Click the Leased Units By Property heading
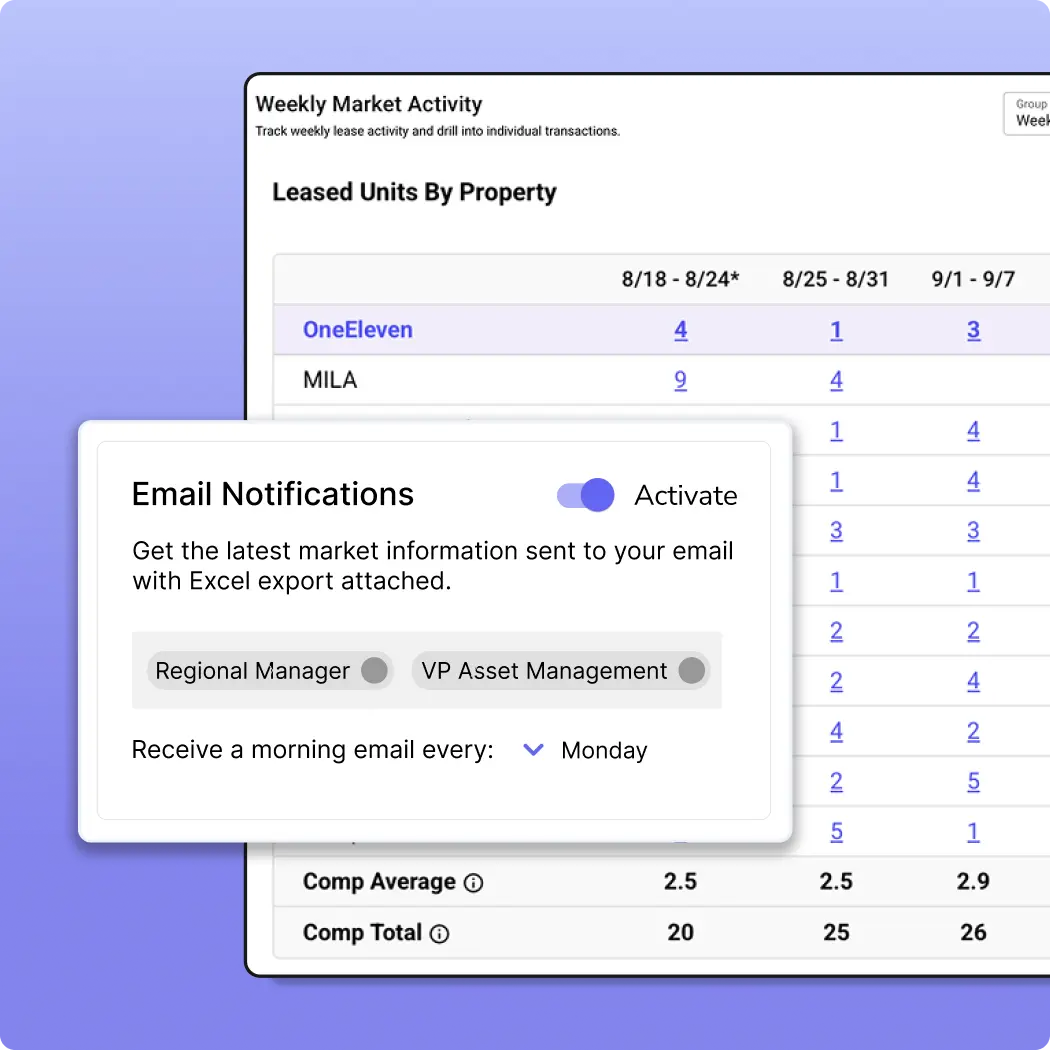The image size is (1050, 1050). [414, 192]
